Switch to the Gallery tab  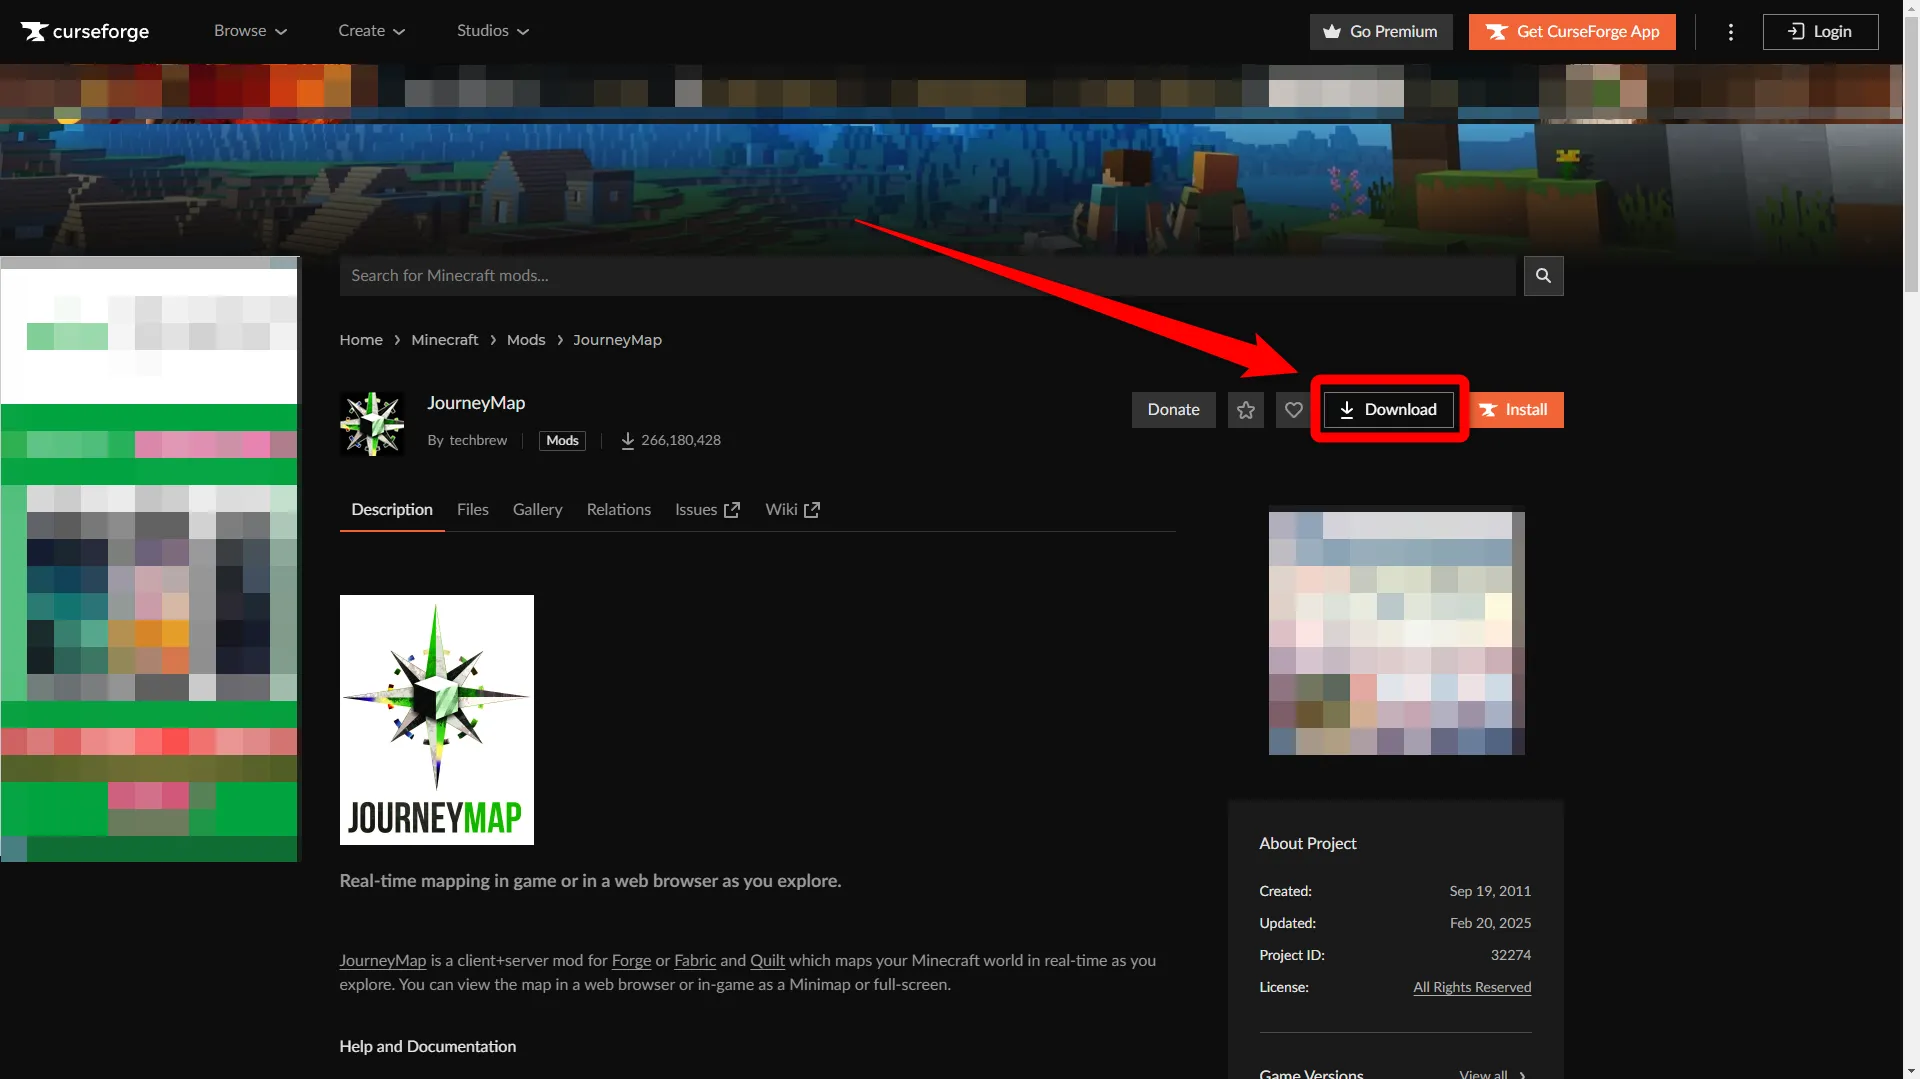[538, 510]
